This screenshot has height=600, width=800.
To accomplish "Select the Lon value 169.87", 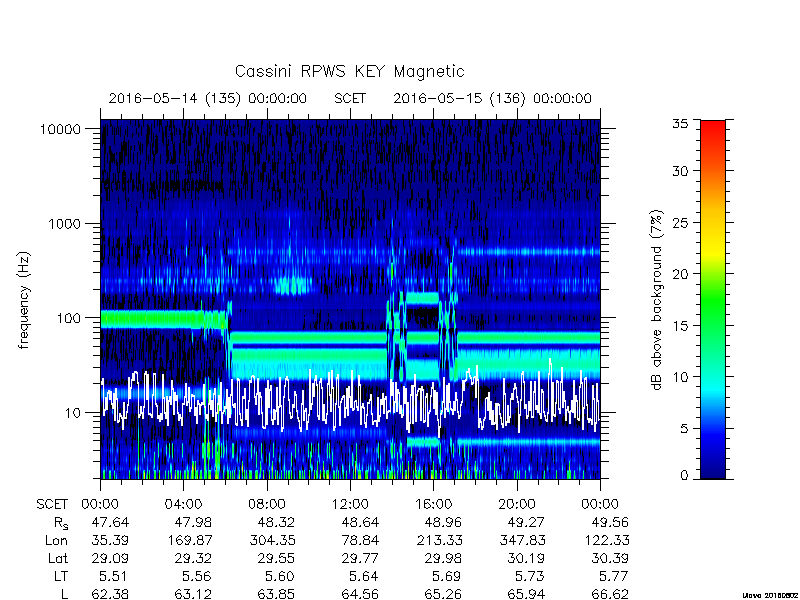I will point(190,540).
